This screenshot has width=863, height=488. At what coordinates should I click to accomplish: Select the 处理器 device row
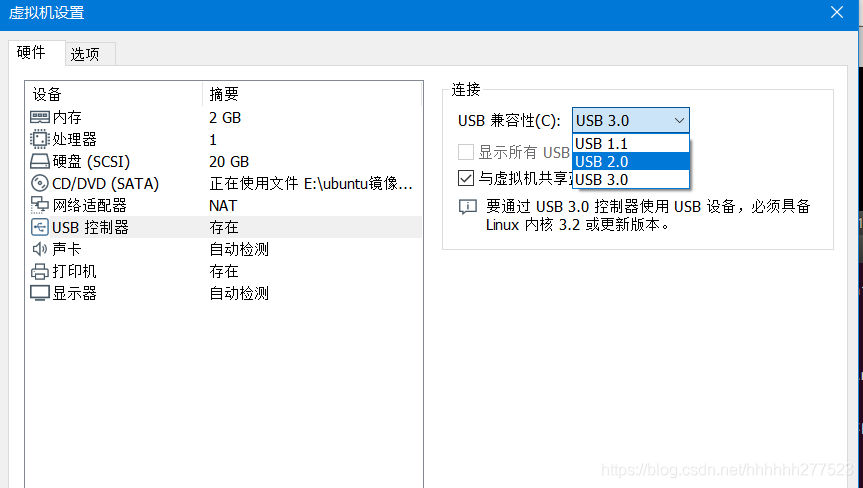click(224, 139)
